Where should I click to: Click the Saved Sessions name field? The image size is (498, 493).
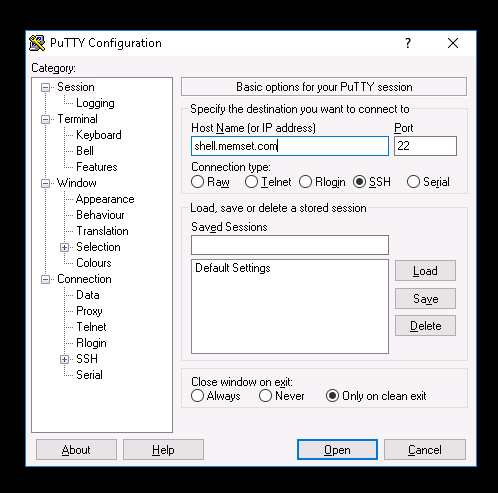(x=290, y=245)
